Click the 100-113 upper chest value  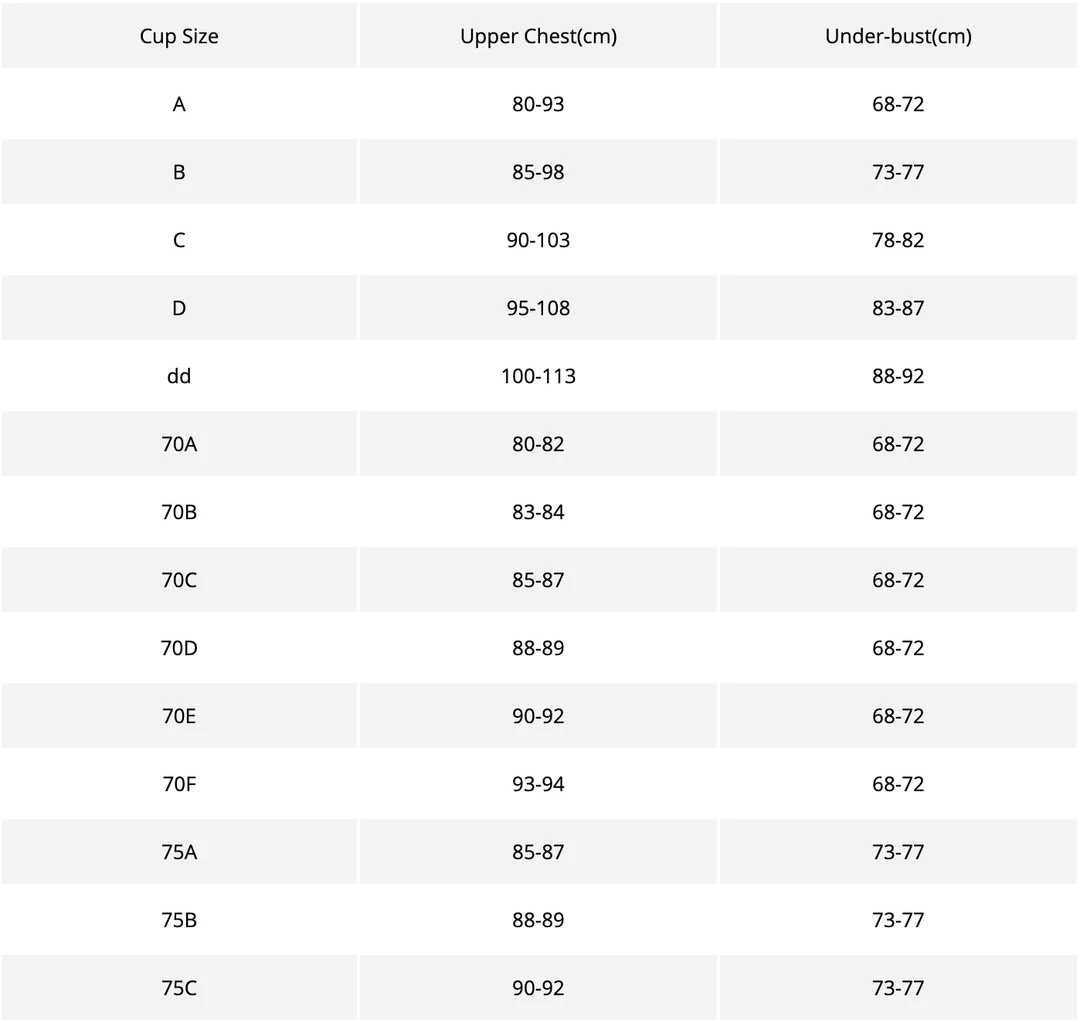(538, 376)
